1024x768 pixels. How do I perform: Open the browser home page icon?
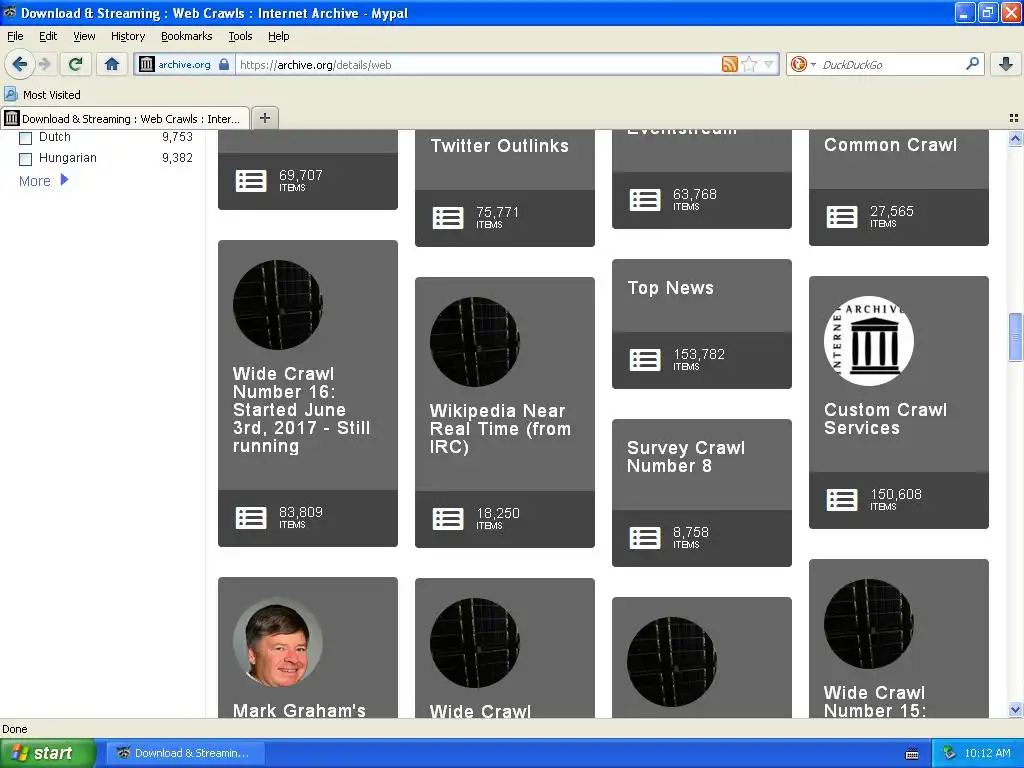112,64
